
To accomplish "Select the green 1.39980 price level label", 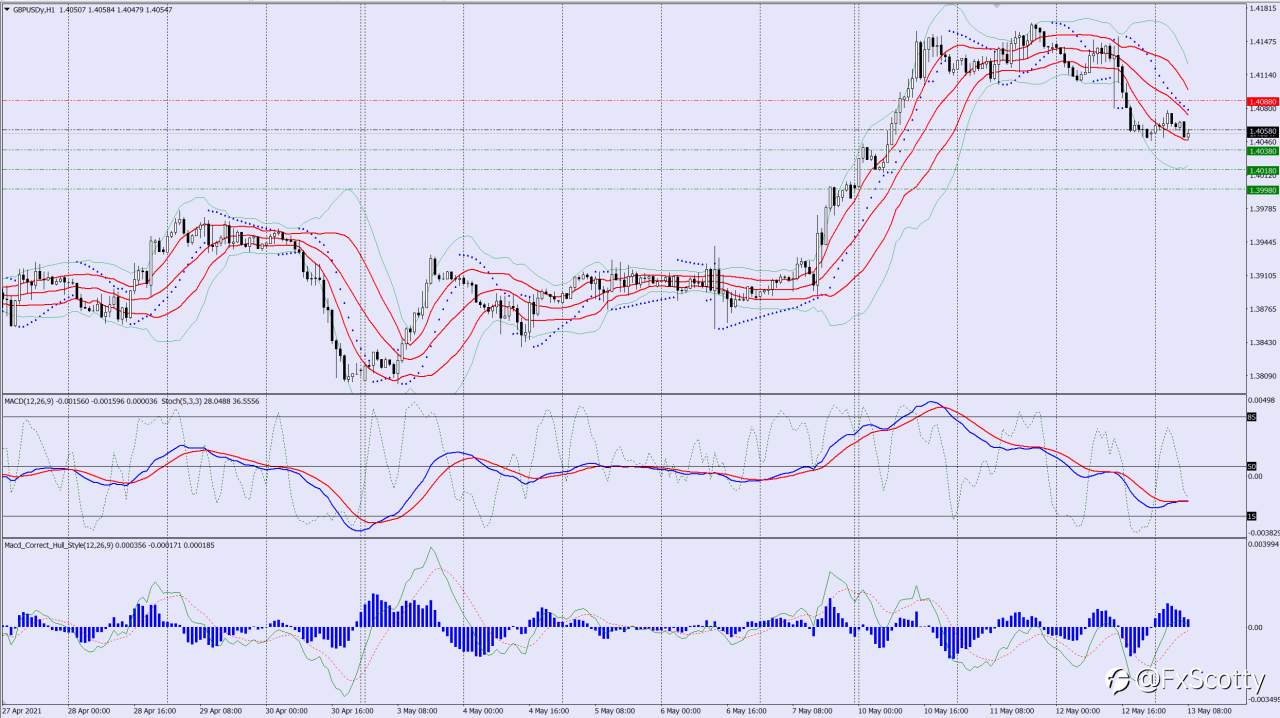I will [x=1262, y=190].
